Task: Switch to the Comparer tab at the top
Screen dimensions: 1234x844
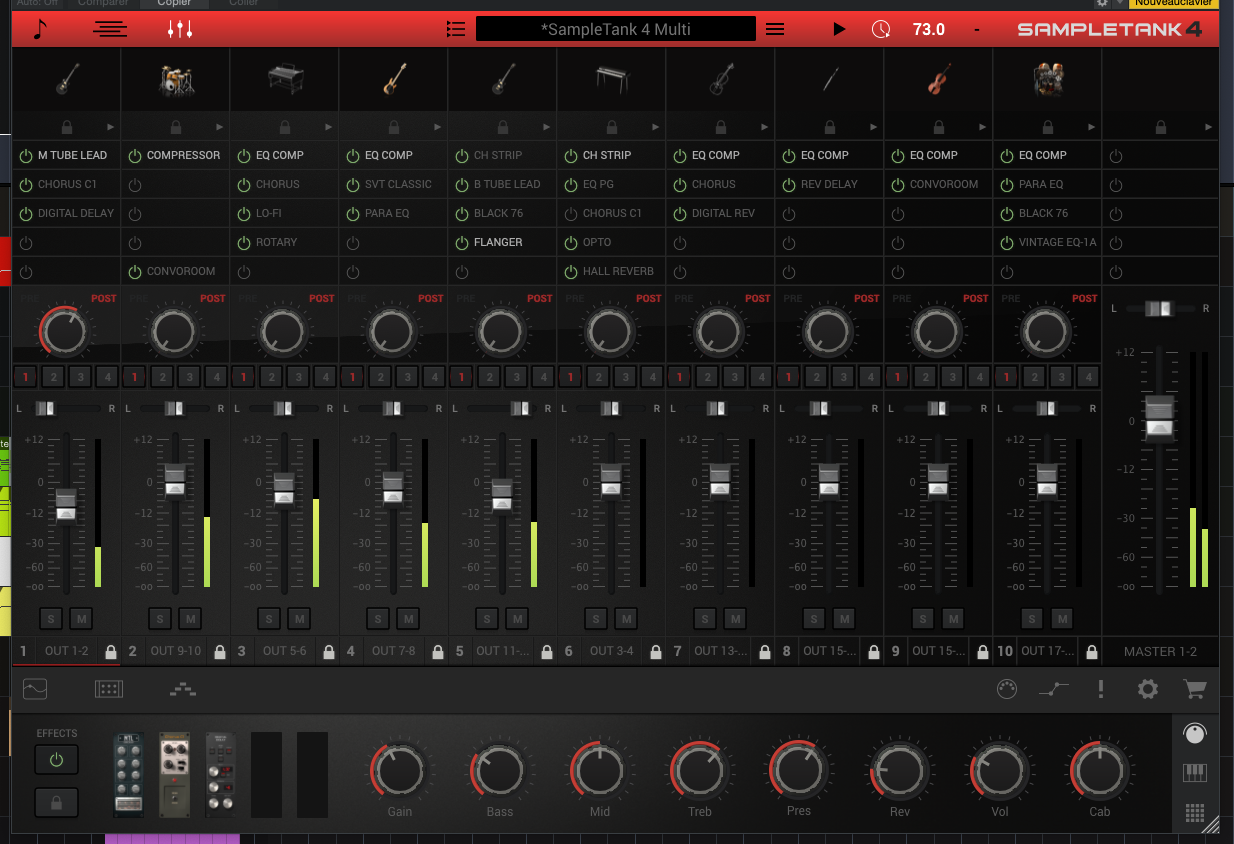Action: click(x=102, y=3)
